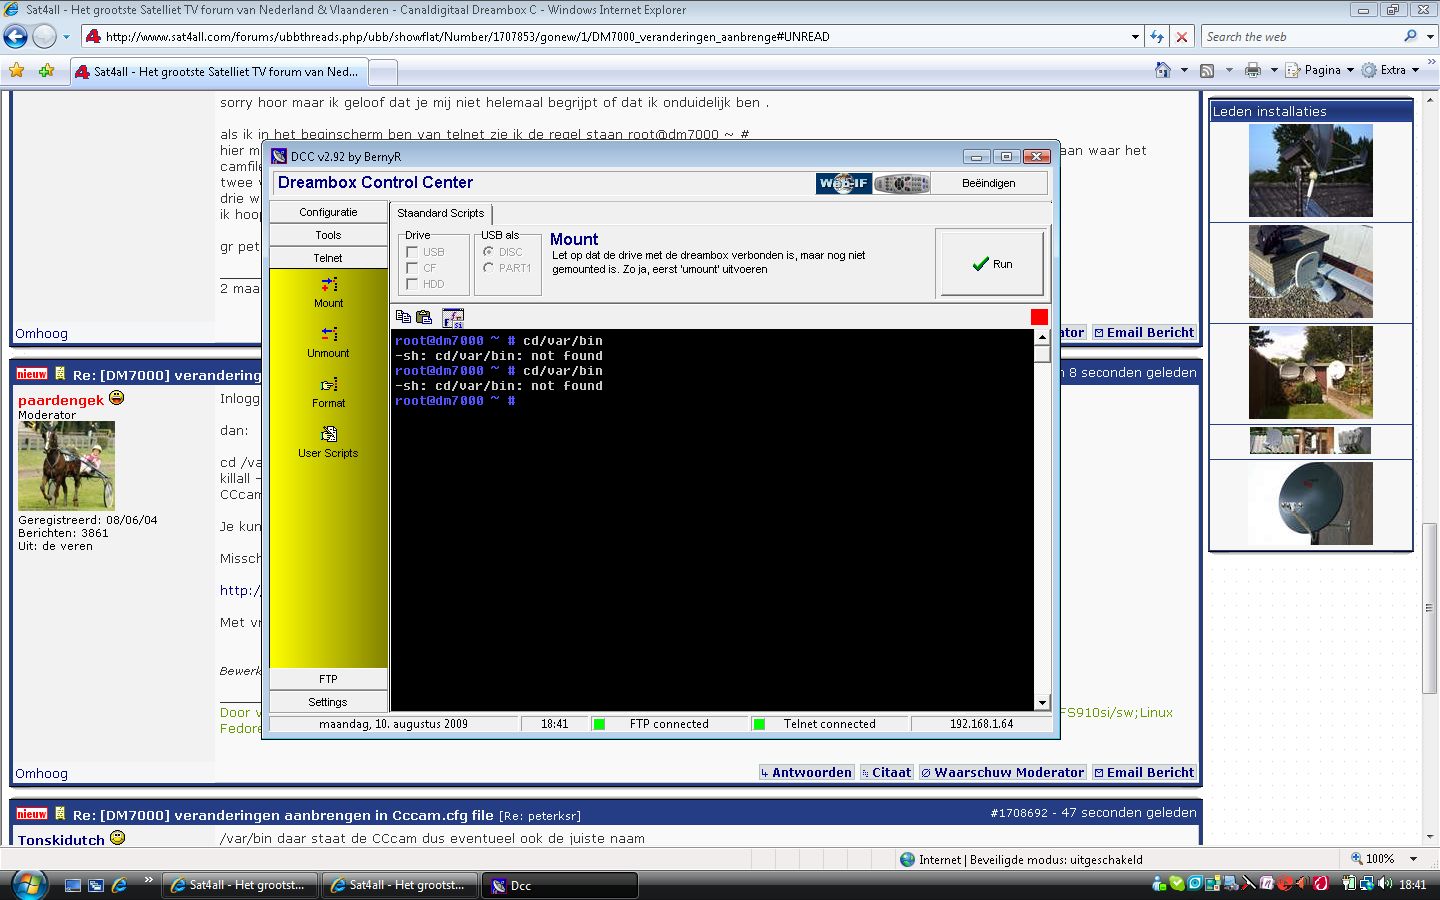Open the grey dish thumbnail at bottom
This screenshot has height=900, width=1440.
tap(1310, 503)
